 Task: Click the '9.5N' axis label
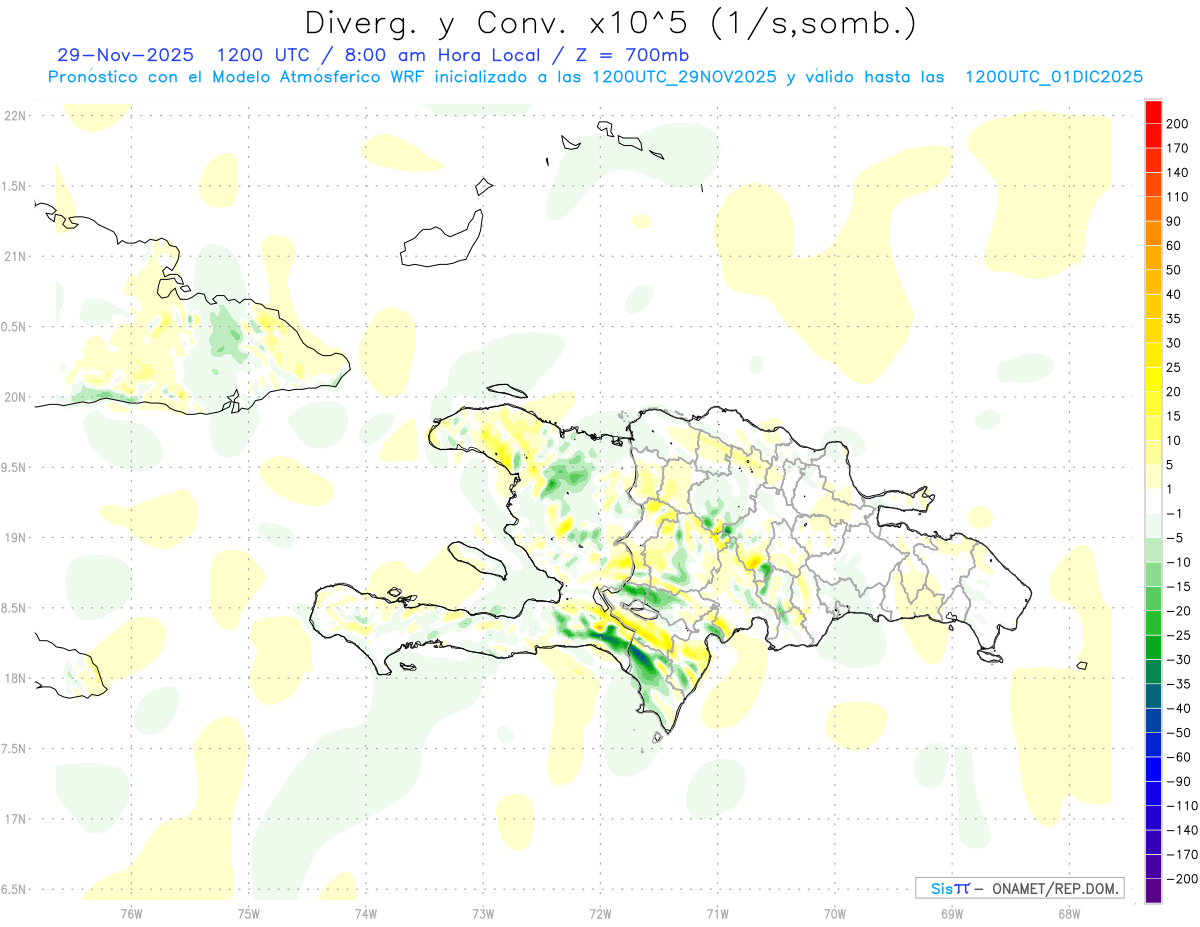[x=15, y=468]
